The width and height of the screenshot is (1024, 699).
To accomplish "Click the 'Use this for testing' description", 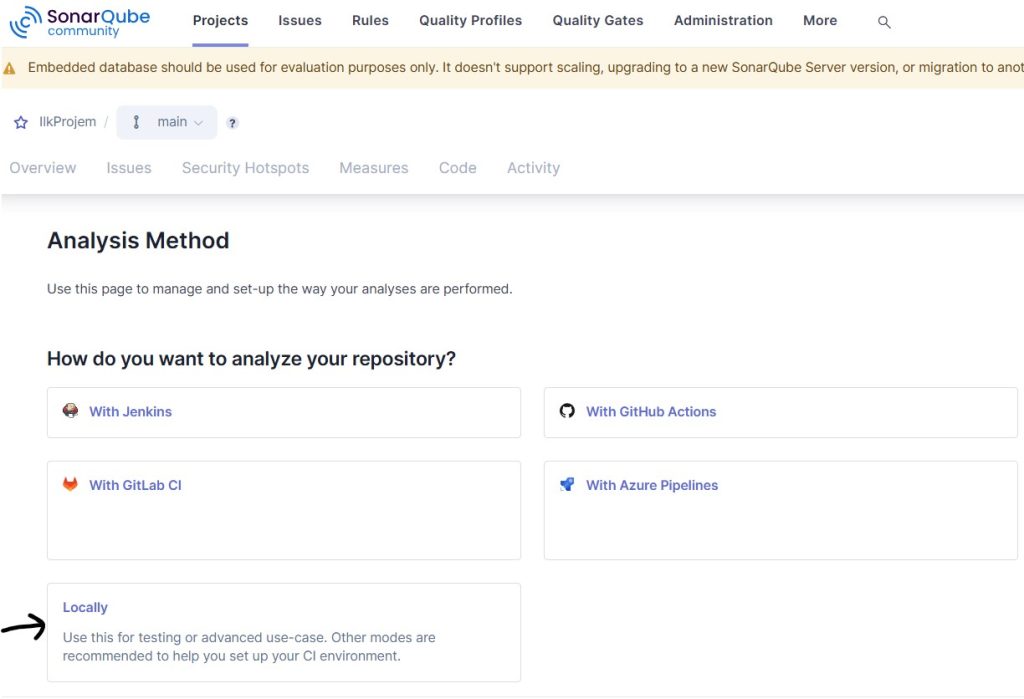I will click(249, 647).
